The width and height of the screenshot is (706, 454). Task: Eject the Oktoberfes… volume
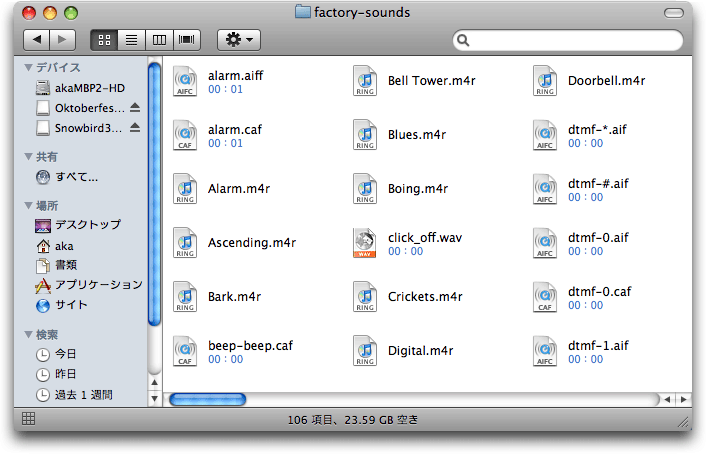[135, 108]
